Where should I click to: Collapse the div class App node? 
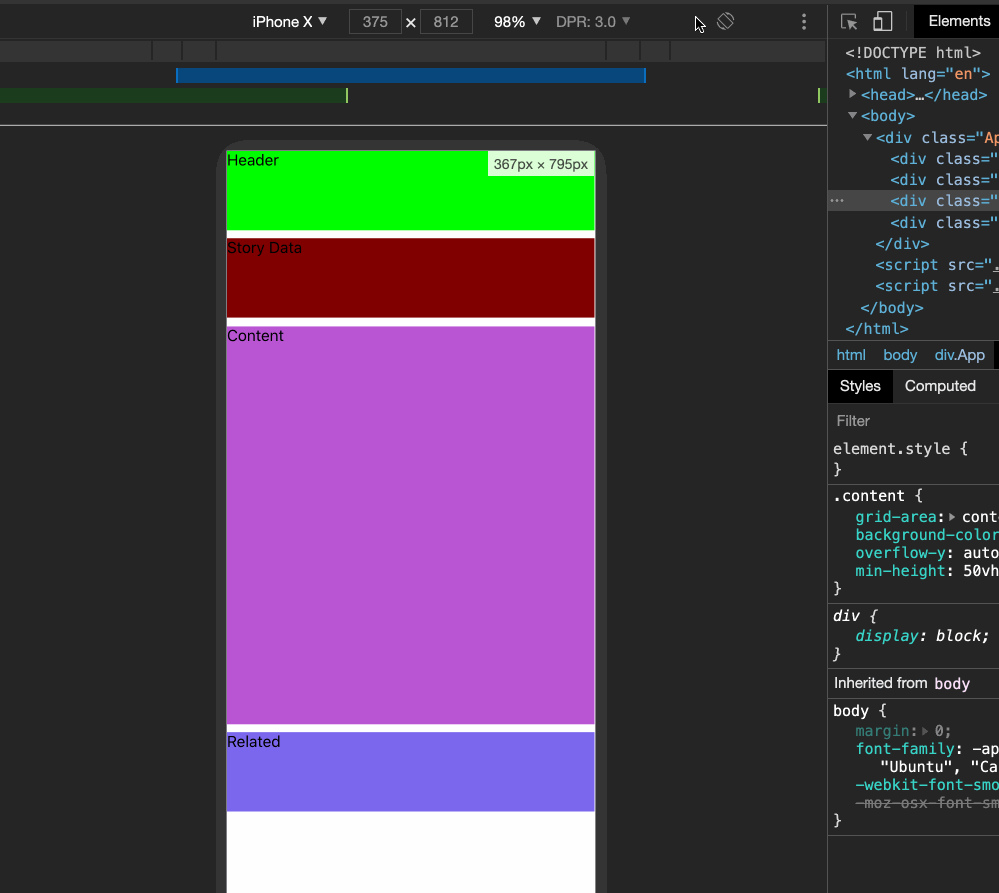(x=867, y=137)
